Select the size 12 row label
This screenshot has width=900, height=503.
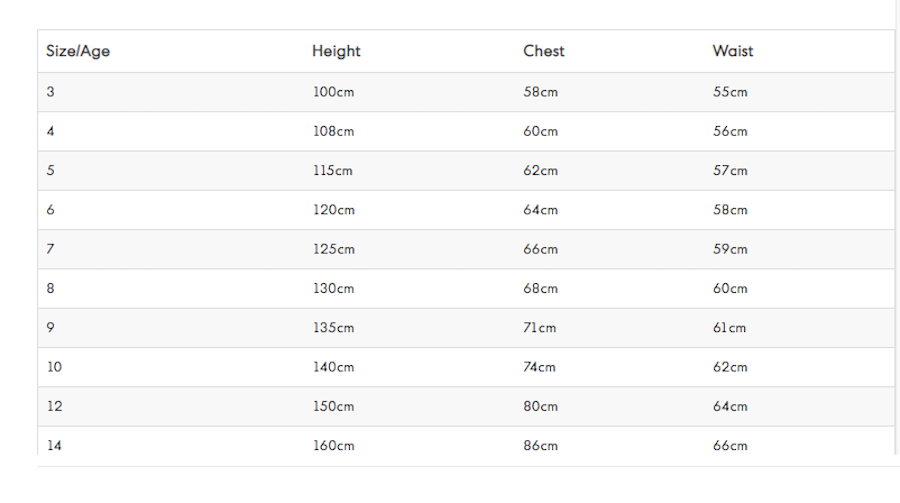pyautogui.click(x=55, y=407)
